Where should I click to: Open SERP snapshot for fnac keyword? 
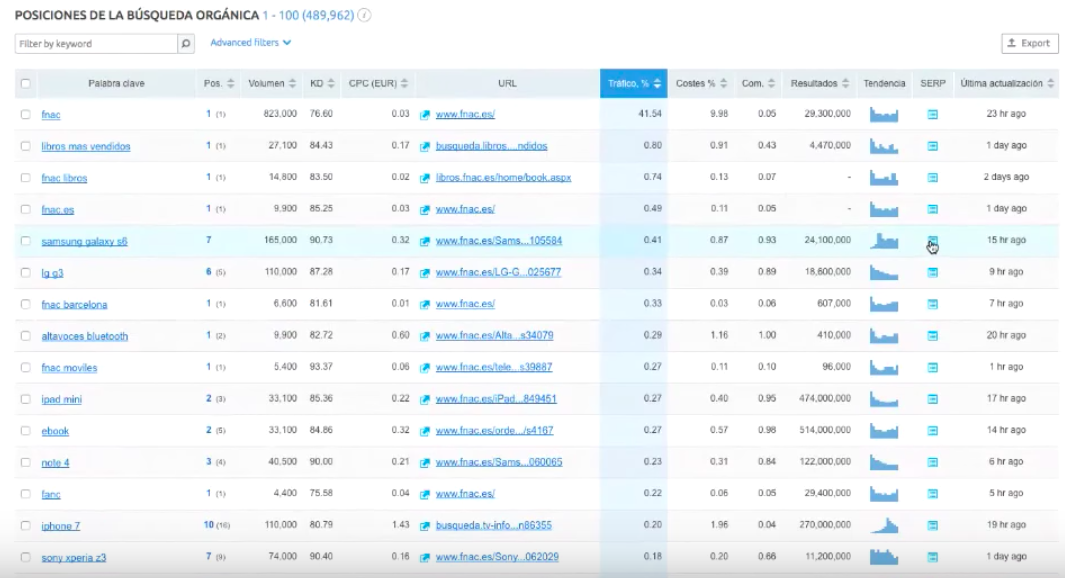point(933,114)
